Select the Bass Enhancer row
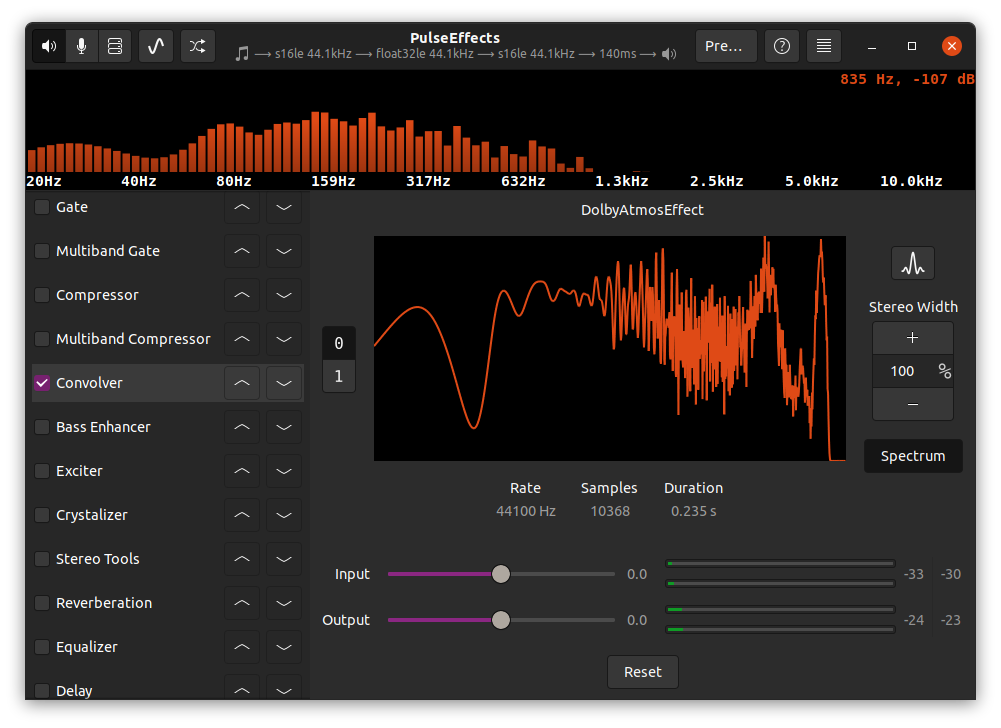Viewport: 1001px width, 728px height. 167,427
